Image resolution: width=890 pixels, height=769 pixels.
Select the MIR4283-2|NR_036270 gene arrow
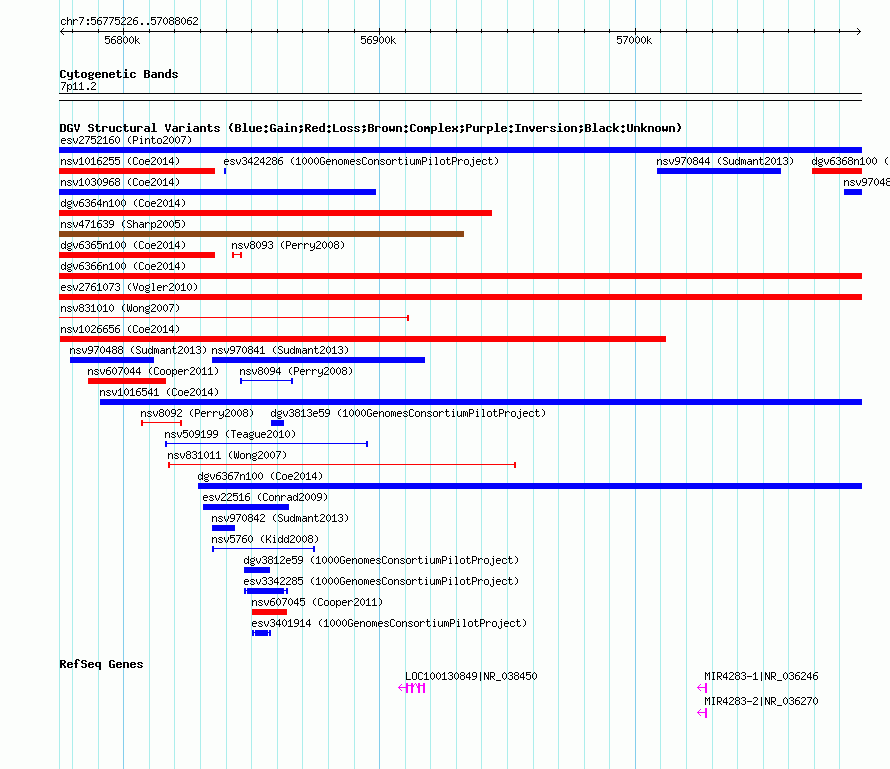coord(702,713)
